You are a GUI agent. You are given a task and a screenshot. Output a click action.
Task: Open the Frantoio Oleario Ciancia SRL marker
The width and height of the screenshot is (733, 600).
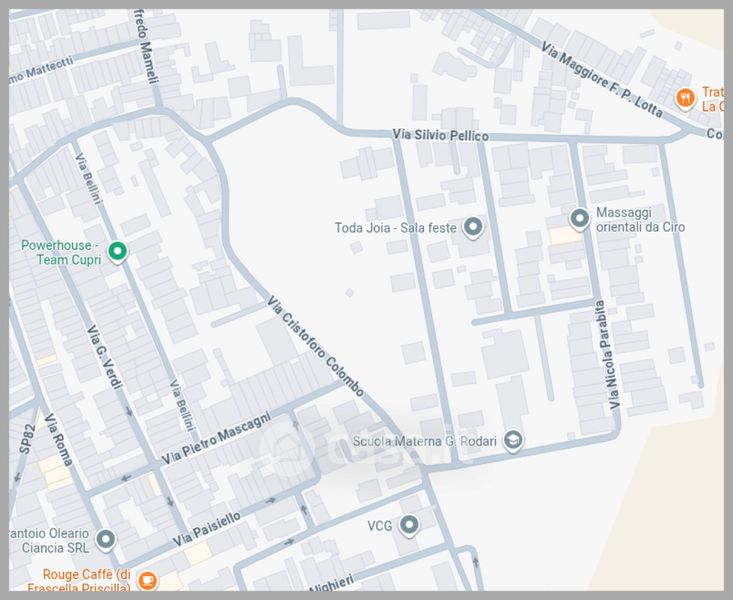(x=105, y=540)
